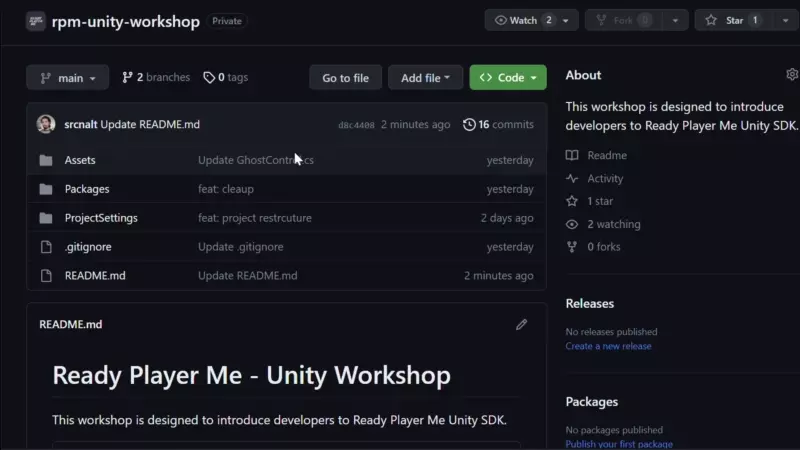Click the Readme book icon

(x=572, y=155)
